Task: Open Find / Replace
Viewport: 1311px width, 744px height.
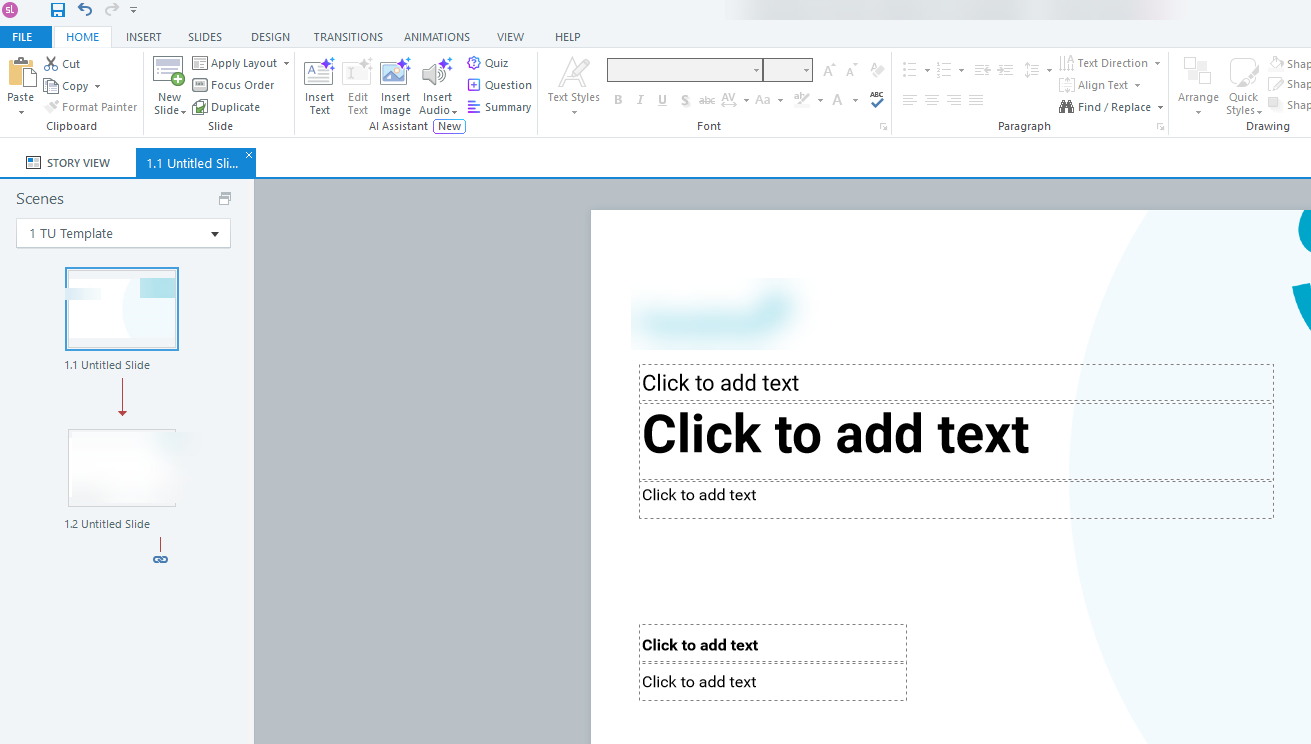Action: (x=1111, y=106)
